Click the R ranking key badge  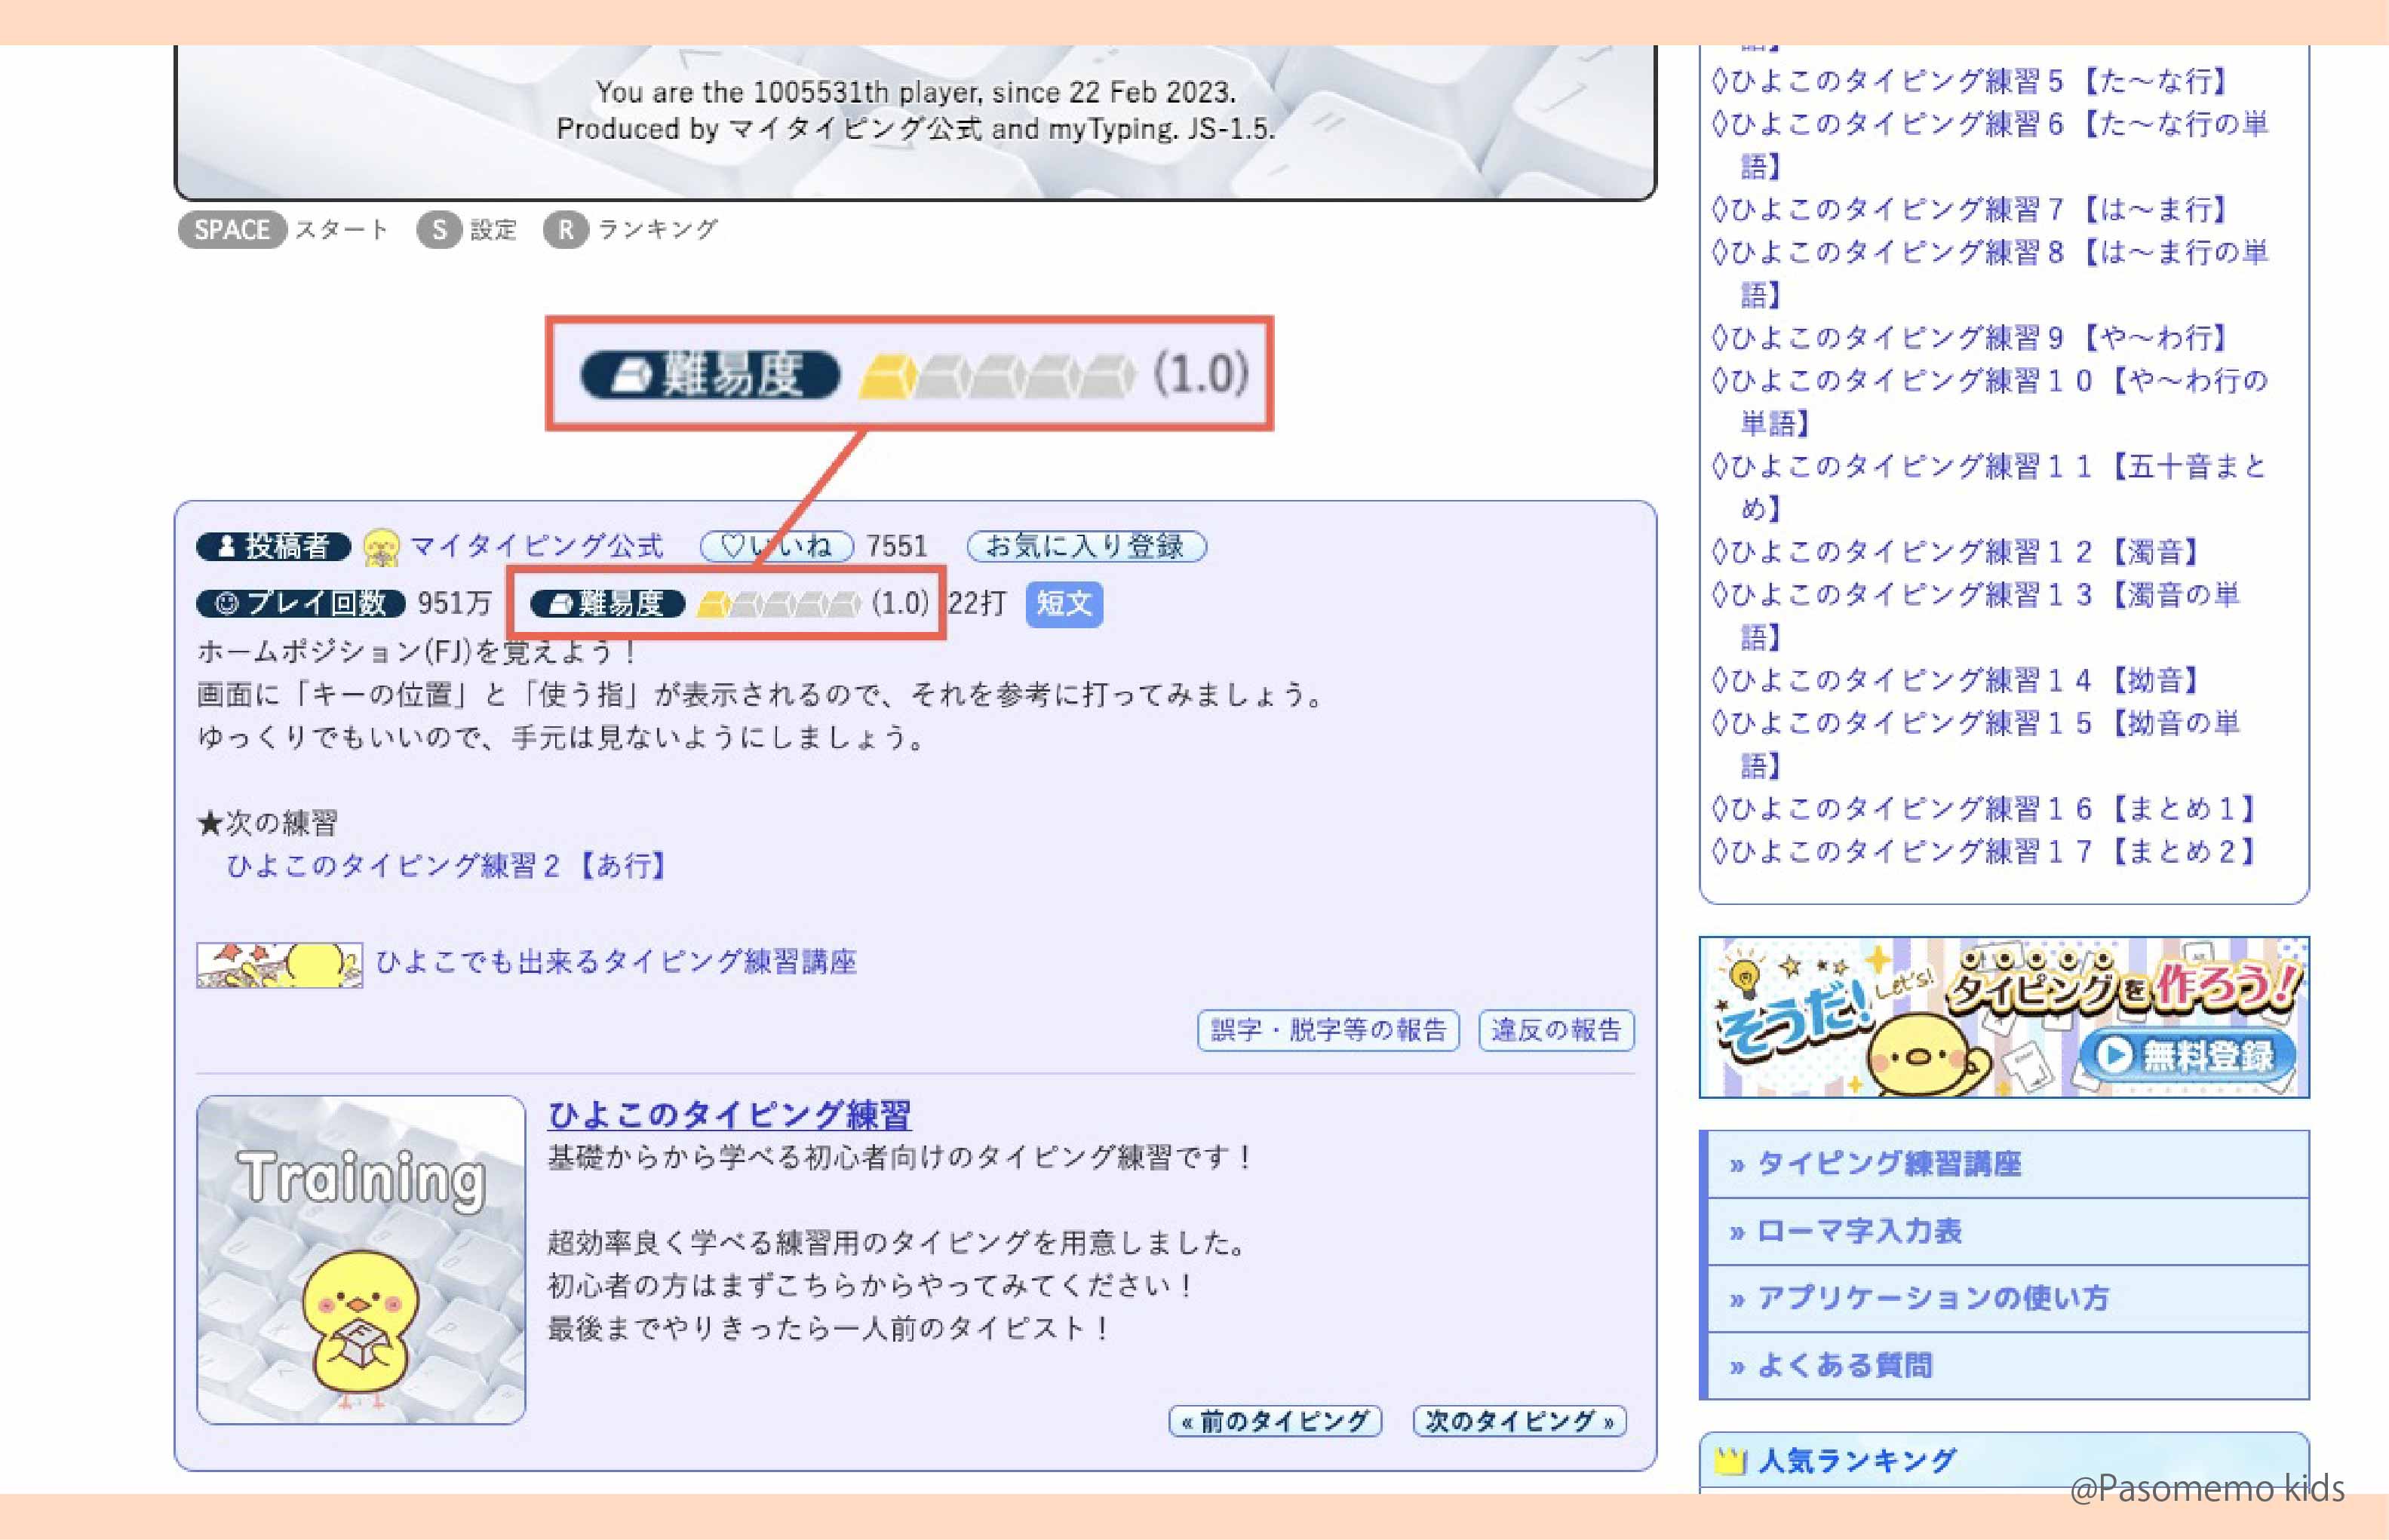(566, 230)
